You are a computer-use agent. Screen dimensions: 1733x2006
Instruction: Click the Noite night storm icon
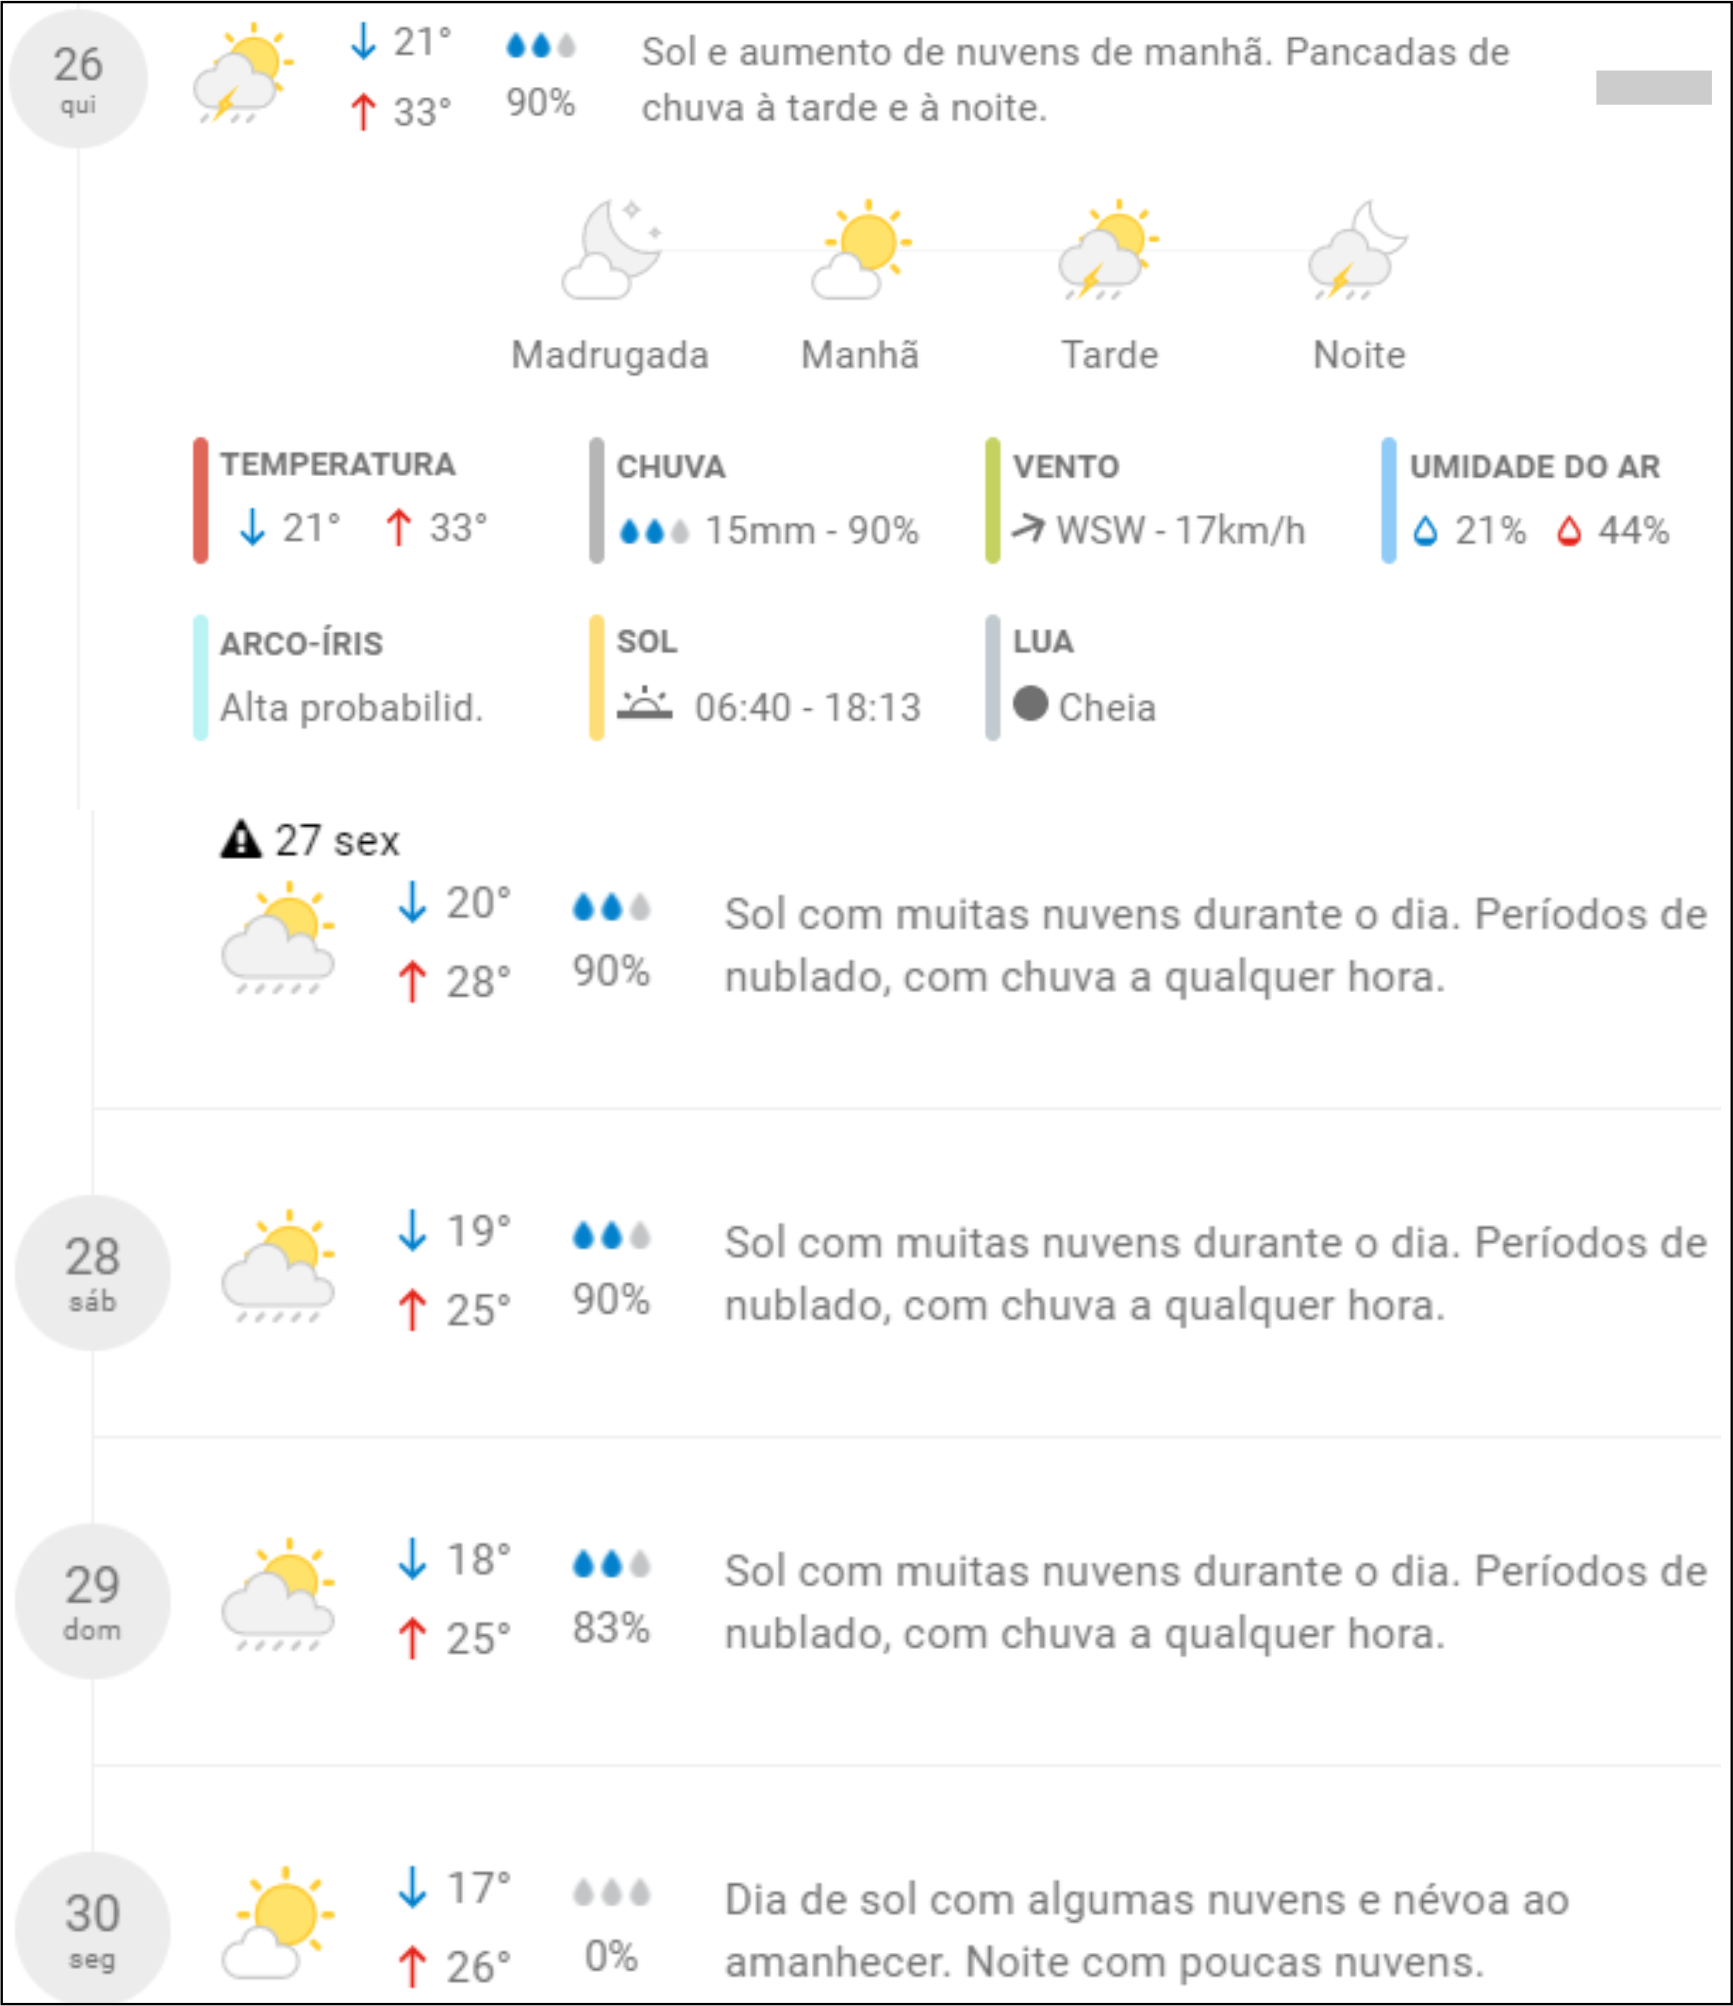1358,250
